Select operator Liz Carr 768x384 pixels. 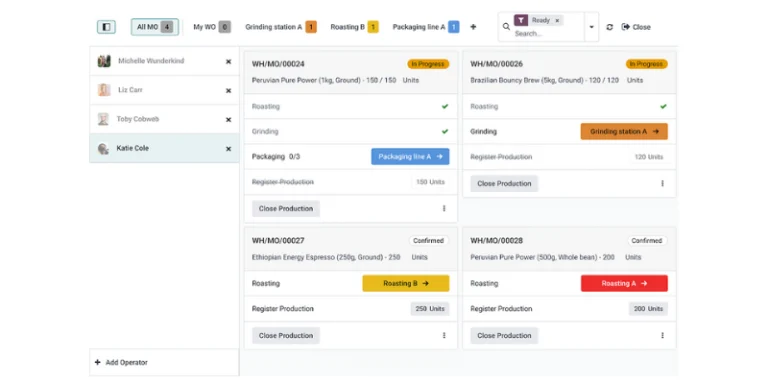click(x=164, y=90)
